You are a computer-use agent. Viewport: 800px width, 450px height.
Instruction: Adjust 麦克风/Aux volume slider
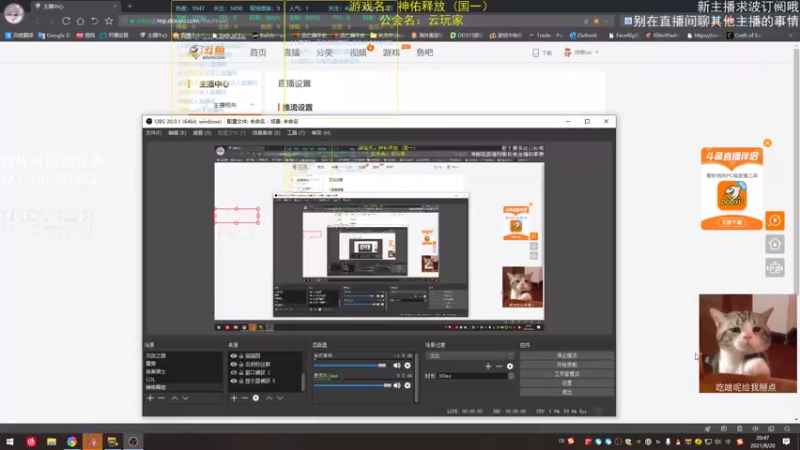(x=353, y=385)
